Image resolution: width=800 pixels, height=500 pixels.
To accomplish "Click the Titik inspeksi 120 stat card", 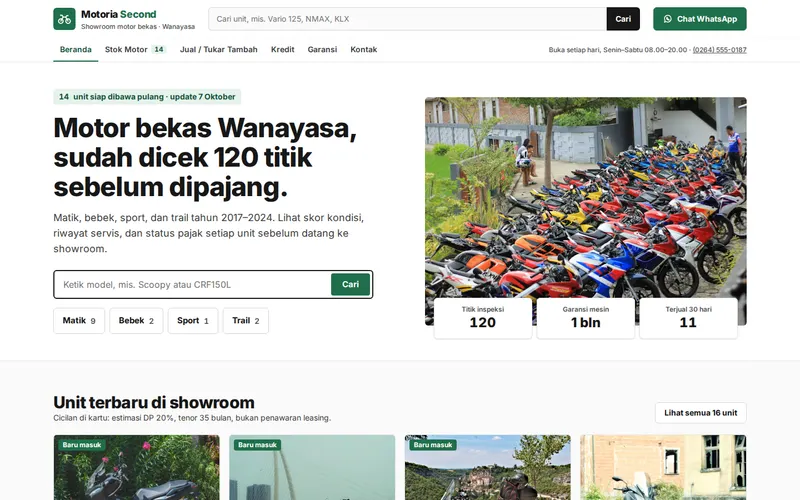I will pos(483,318).
